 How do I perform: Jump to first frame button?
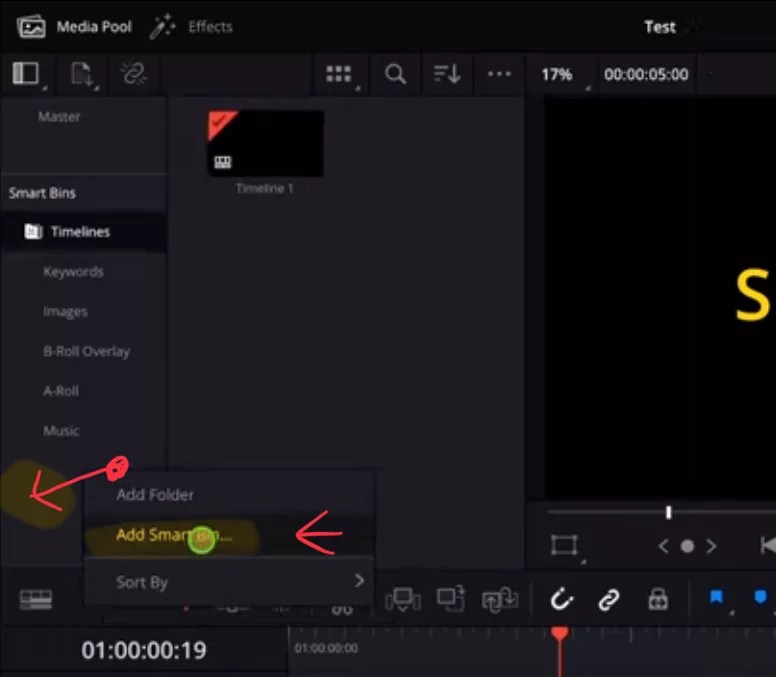tap(768, 545)
